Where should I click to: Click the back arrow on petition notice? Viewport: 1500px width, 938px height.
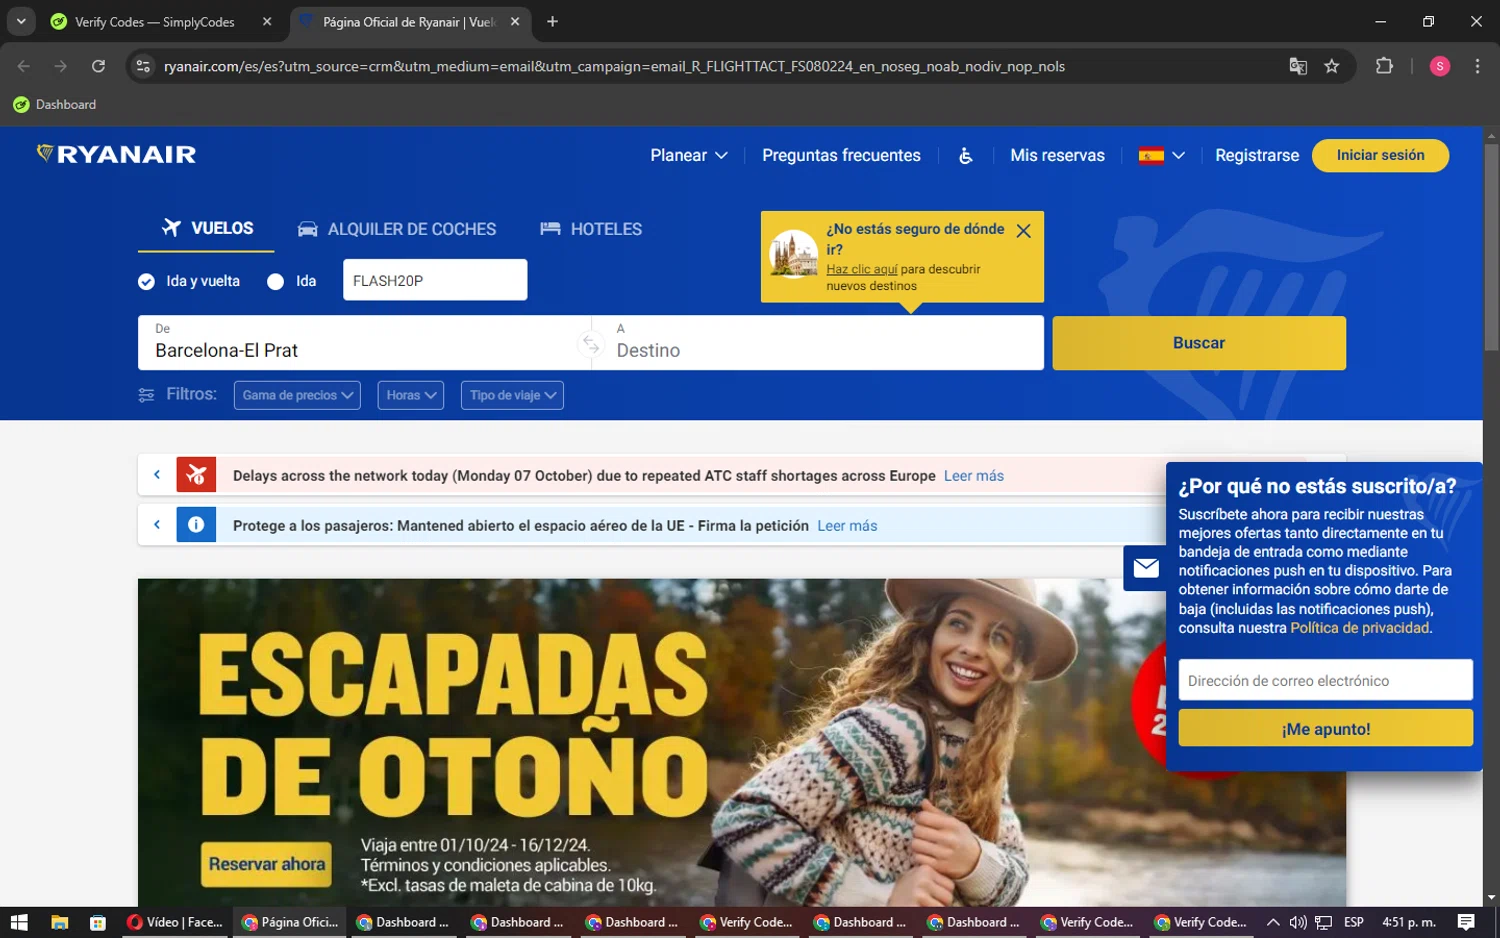click(x=157, y=524)
